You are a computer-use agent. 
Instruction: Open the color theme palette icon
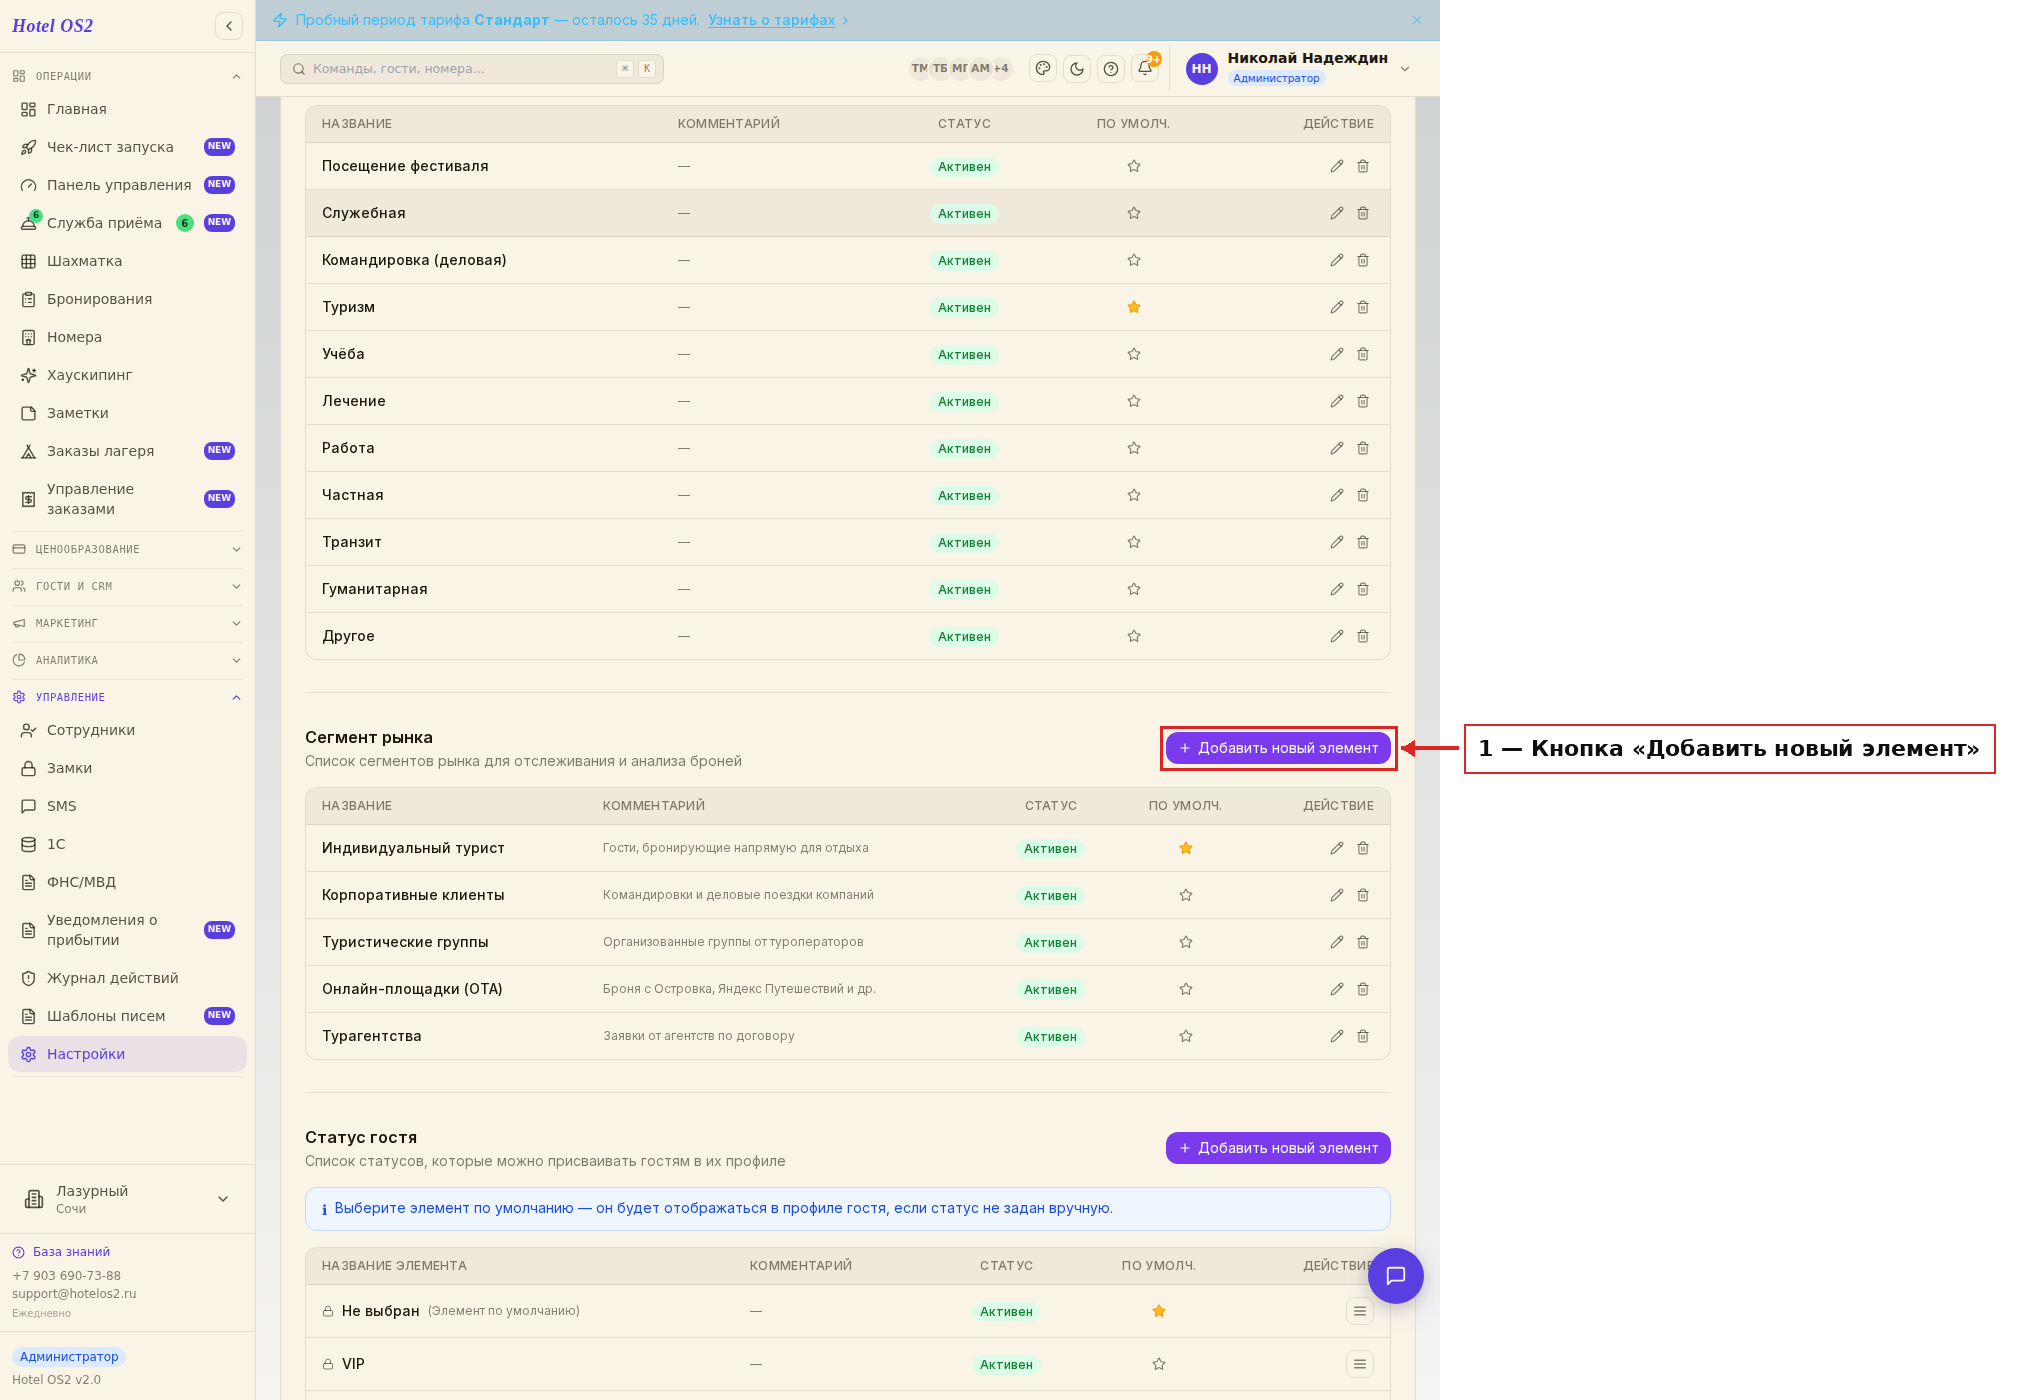(x=1043, y=69)
